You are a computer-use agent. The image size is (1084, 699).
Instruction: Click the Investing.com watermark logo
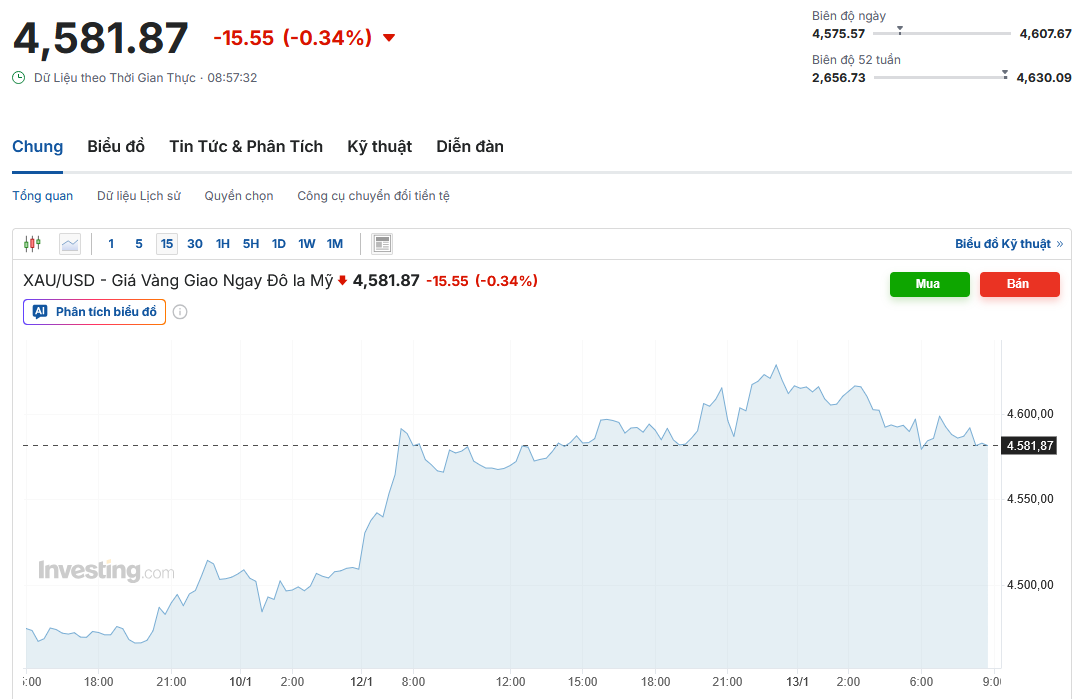[x=106, y=571]
